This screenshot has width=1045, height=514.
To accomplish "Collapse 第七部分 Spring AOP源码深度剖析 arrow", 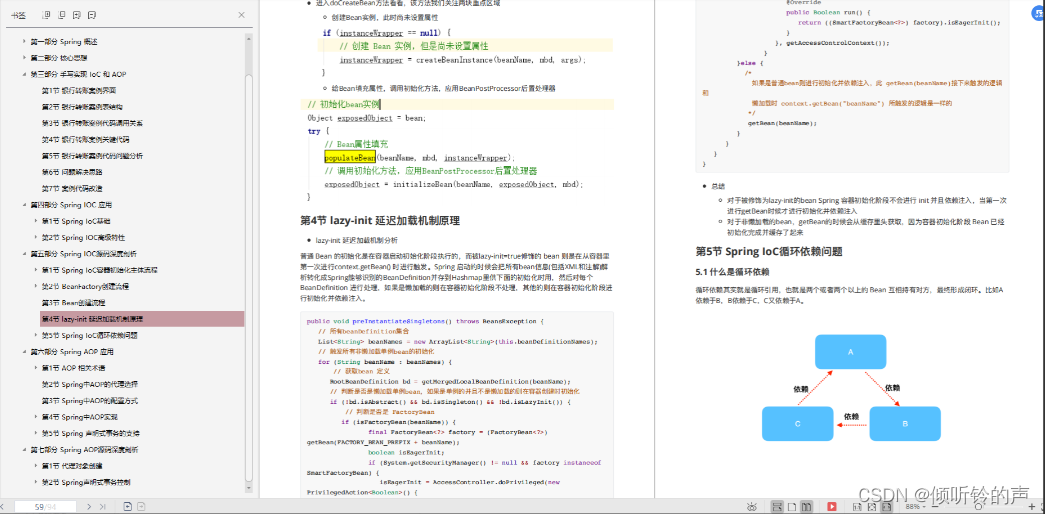I will pyautogui.click(x=25, y=449).
